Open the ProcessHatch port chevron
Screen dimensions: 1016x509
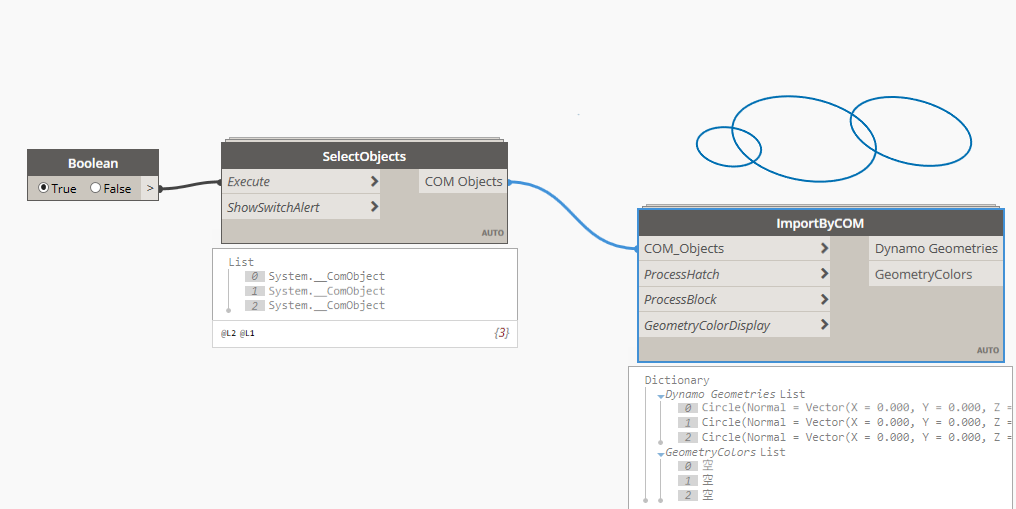(x=824, y=274)
